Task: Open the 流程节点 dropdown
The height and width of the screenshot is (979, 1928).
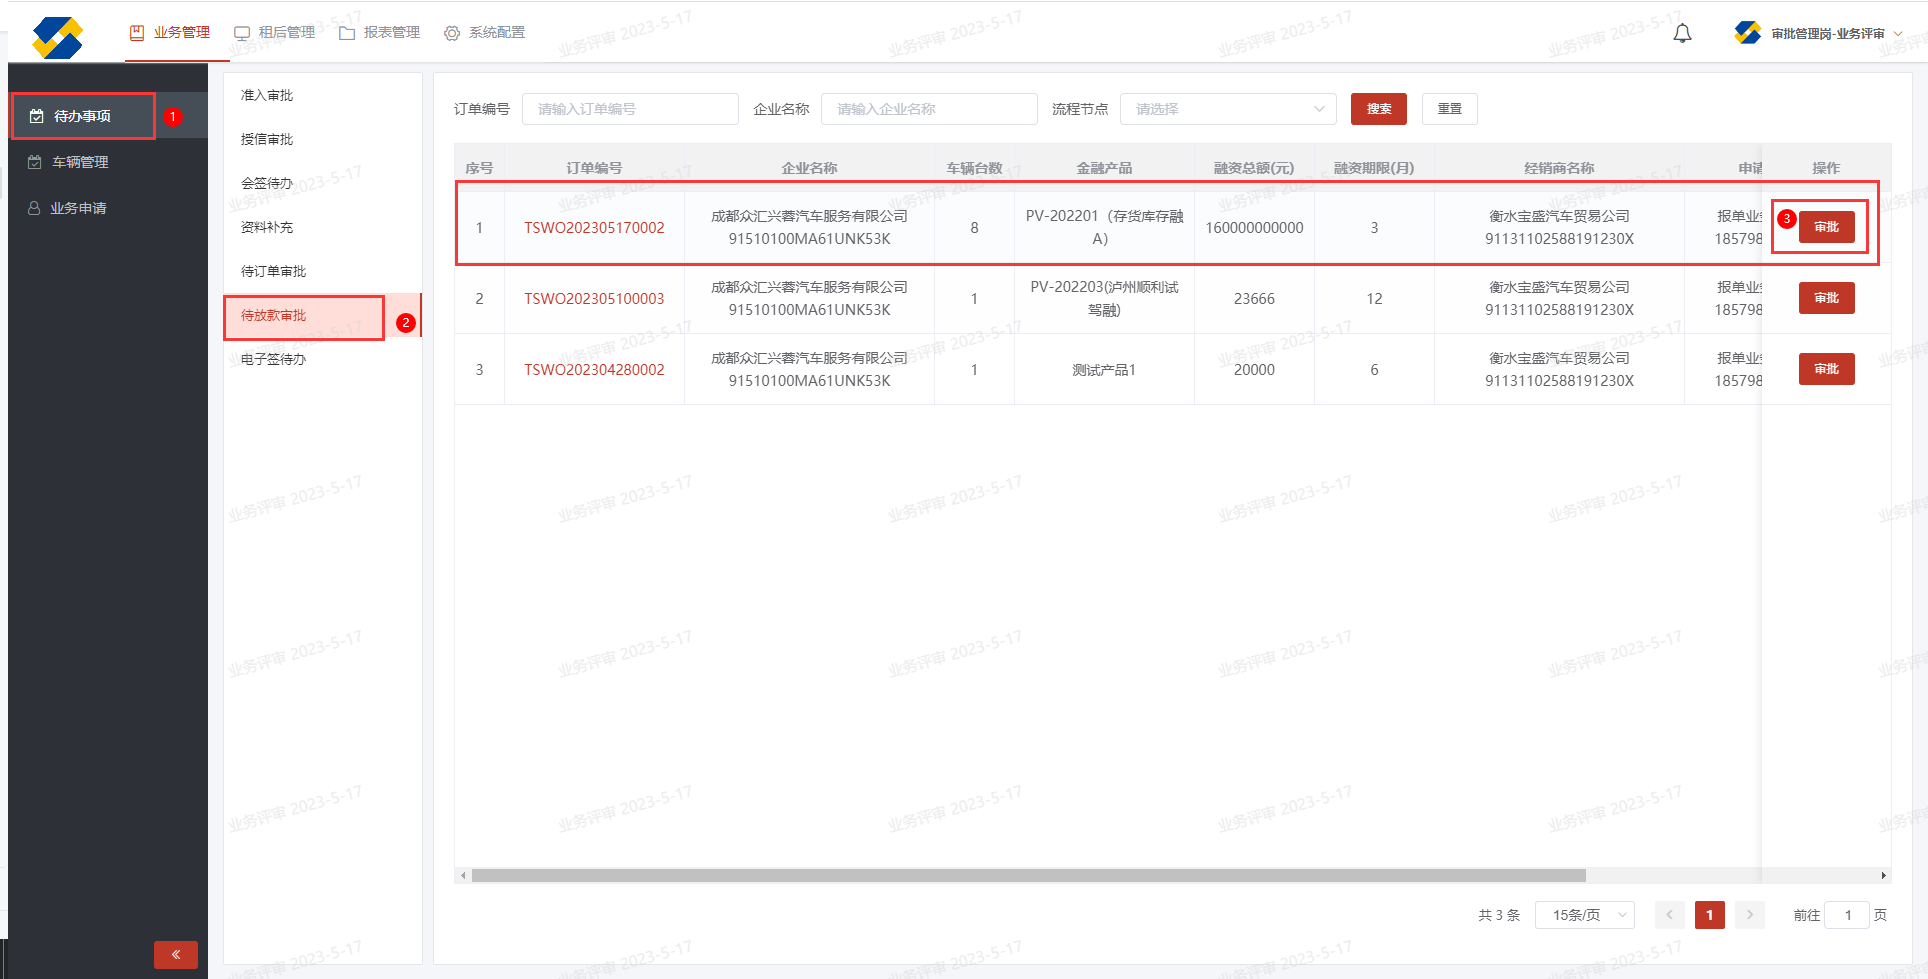Action: [1228, 109]
